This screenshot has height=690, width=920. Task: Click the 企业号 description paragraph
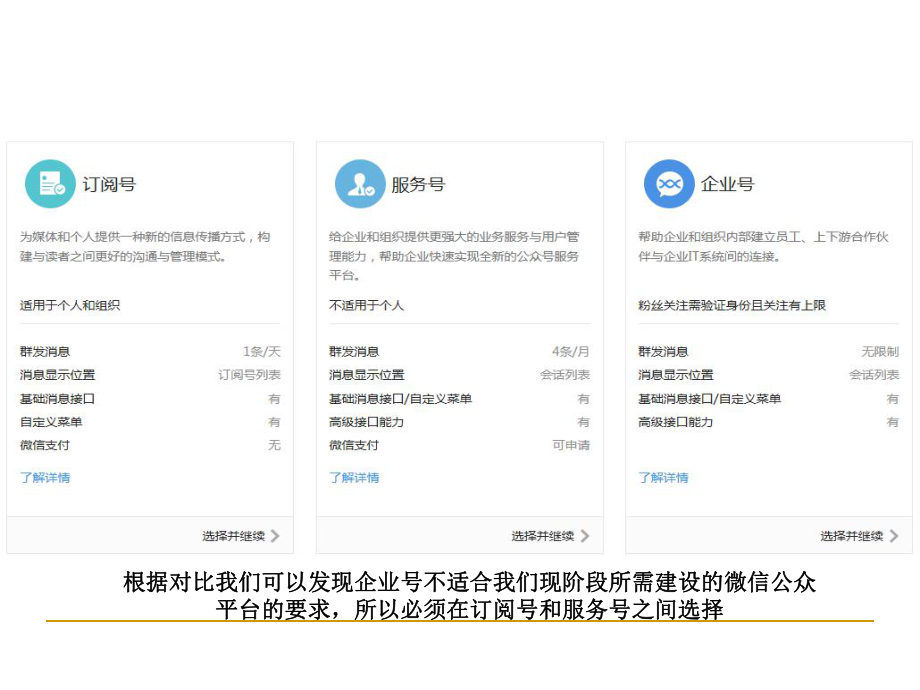[x=763, y=246]
